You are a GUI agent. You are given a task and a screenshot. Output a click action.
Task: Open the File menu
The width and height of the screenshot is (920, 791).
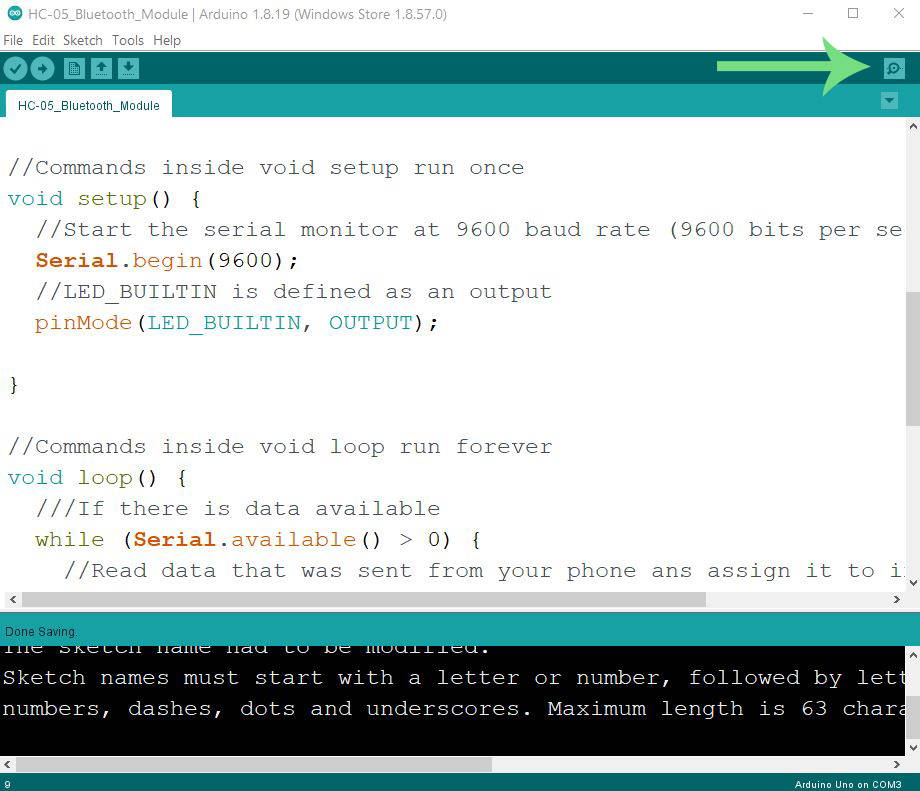(13, 40)
